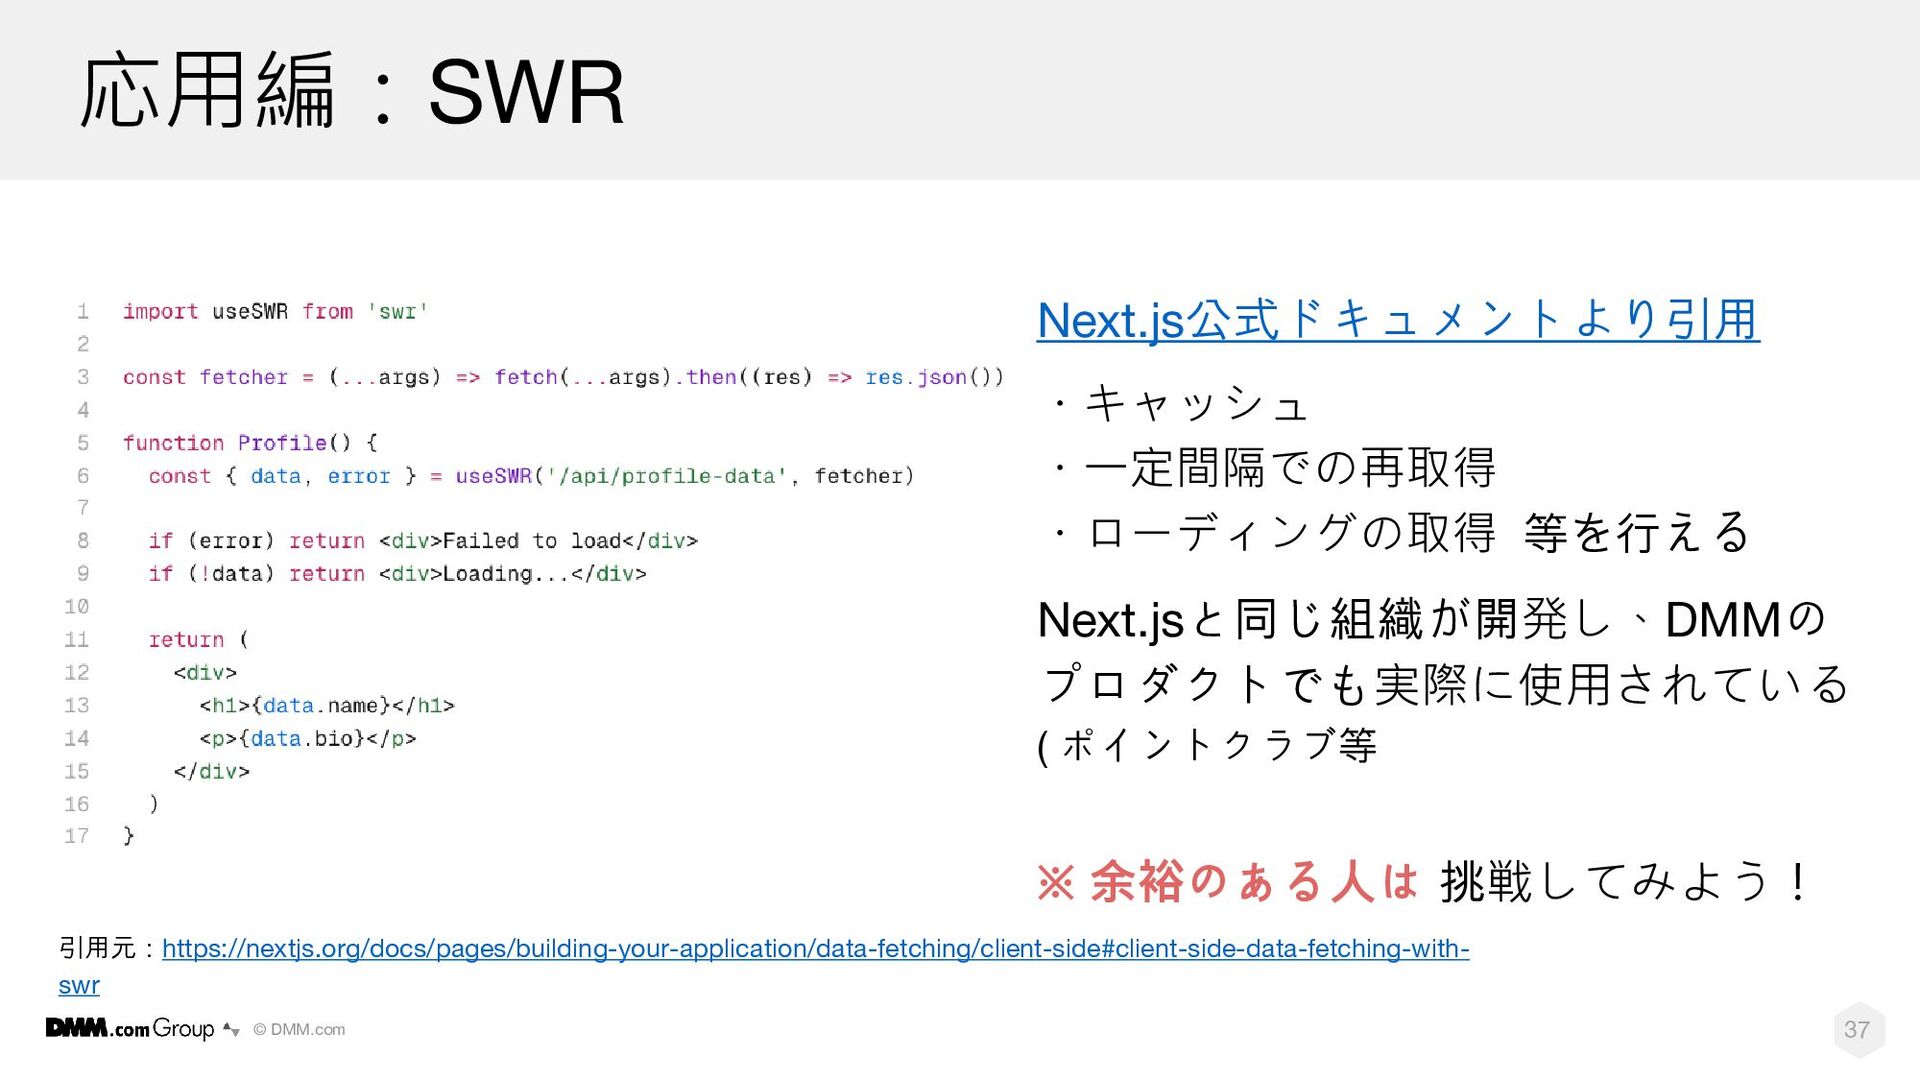The width and height of the screenshot is (1920, 1080).
Task: Click the 'Failed to load' code line
Action: point(422,541)
